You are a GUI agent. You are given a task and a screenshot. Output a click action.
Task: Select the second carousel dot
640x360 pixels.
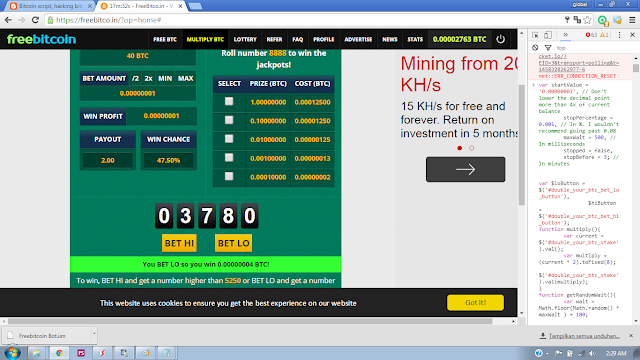coord(471,148)
